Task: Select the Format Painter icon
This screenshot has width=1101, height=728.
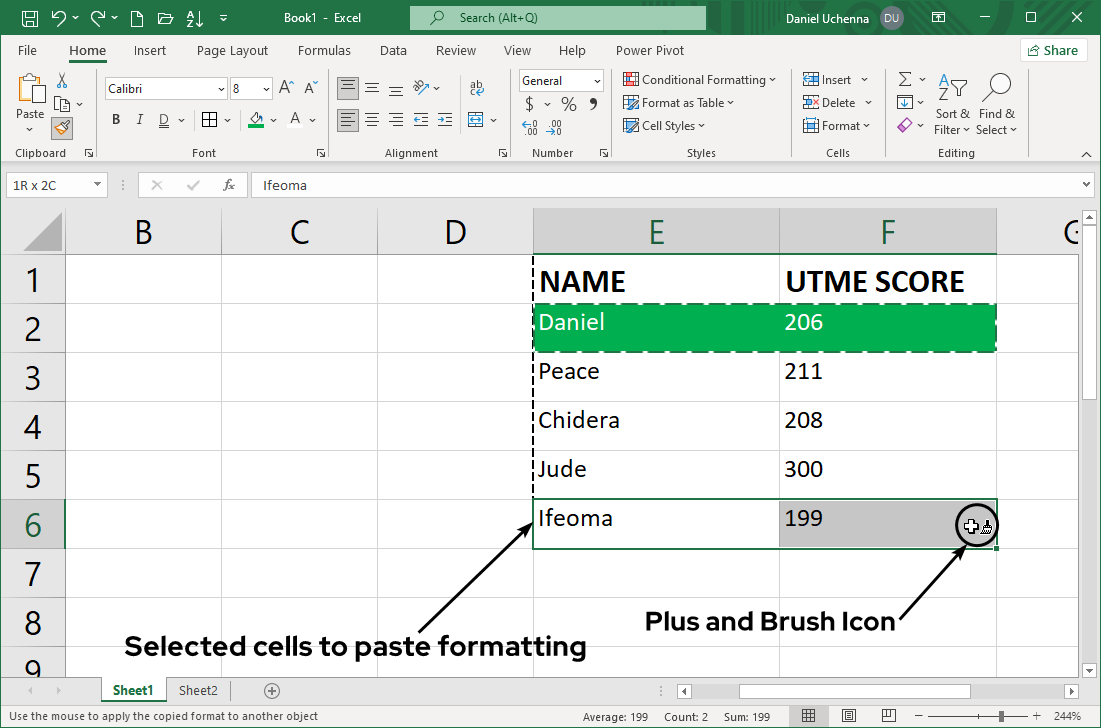Action: pos(60,128)
